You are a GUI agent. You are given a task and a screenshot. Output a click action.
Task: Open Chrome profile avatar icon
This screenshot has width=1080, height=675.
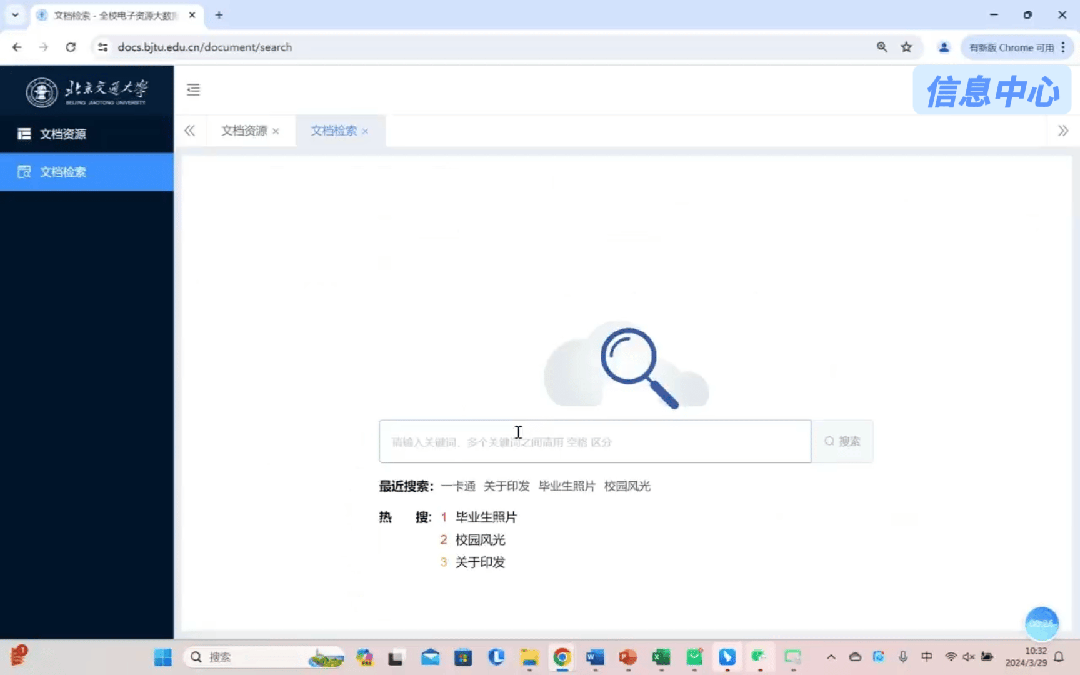(x=943, y=47)
